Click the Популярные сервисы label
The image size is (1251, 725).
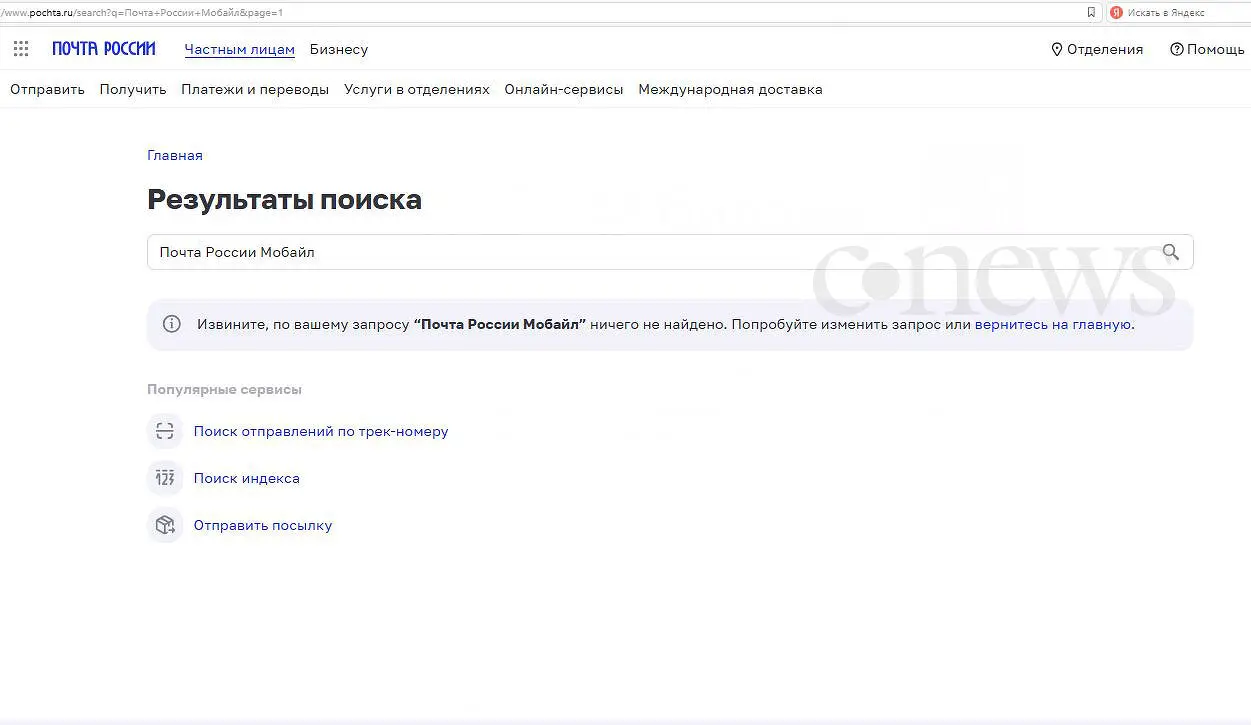coord(224,389)
